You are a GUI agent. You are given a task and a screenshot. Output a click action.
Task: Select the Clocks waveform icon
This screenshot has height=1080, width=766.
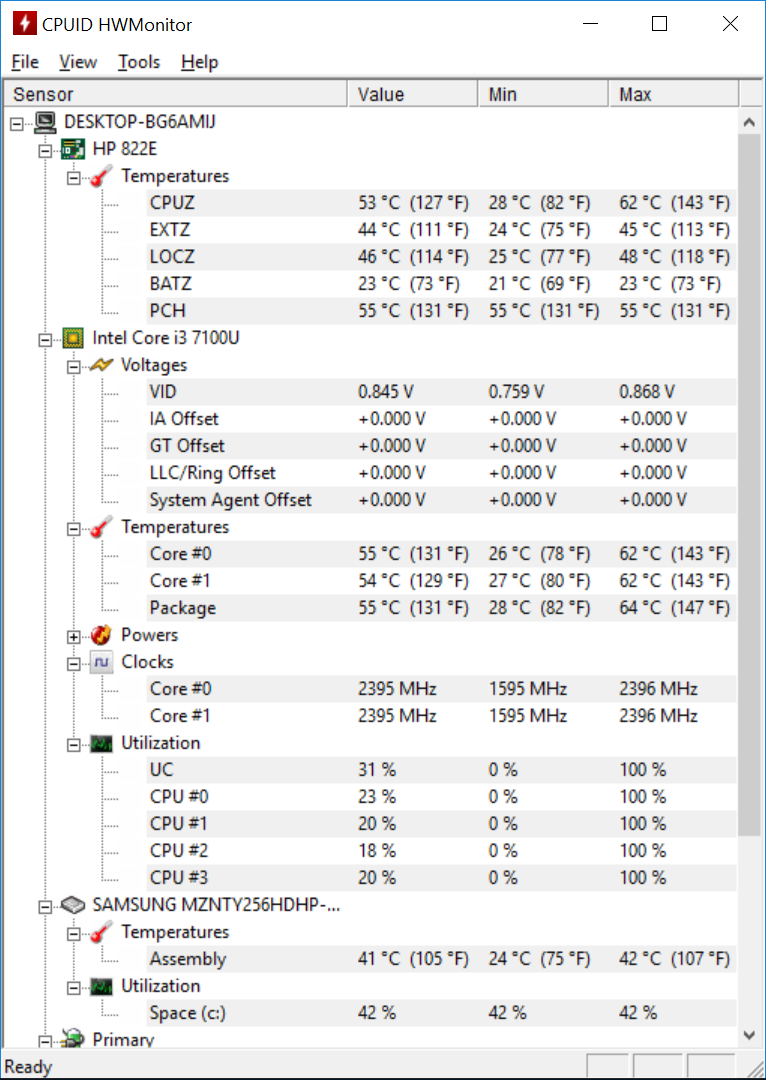click(x=101, y=662)
